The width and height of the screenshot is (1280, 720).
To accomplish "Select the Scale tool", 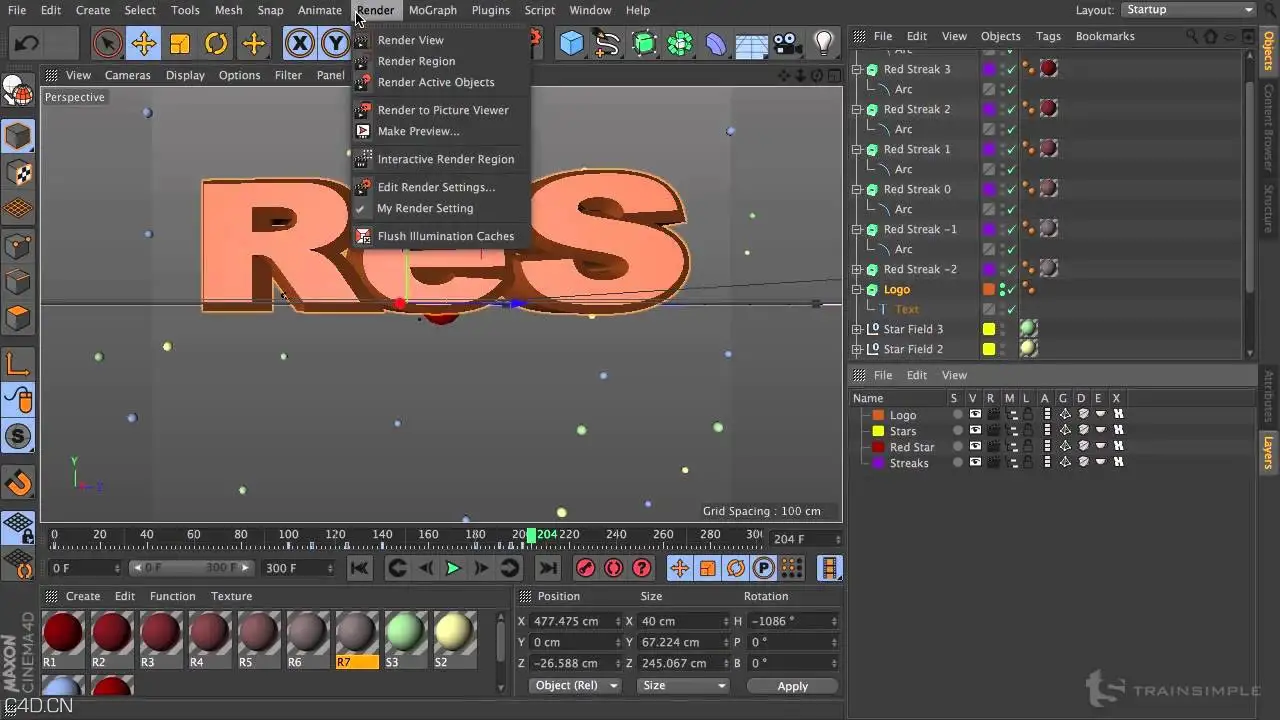I will pyautogui.click(x=180, y=44).
